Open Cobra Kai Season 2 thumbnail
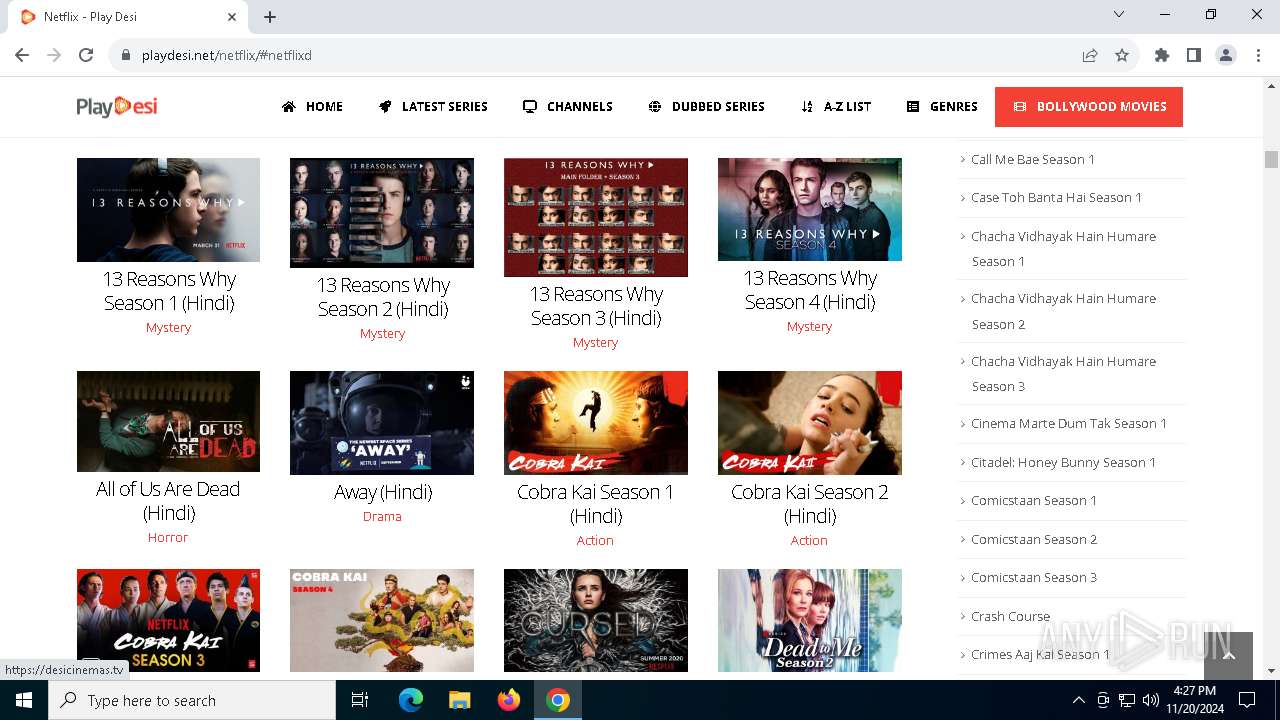Image resolution: width=1280 pixels, height=720 pixels. [x=810, y=423]
